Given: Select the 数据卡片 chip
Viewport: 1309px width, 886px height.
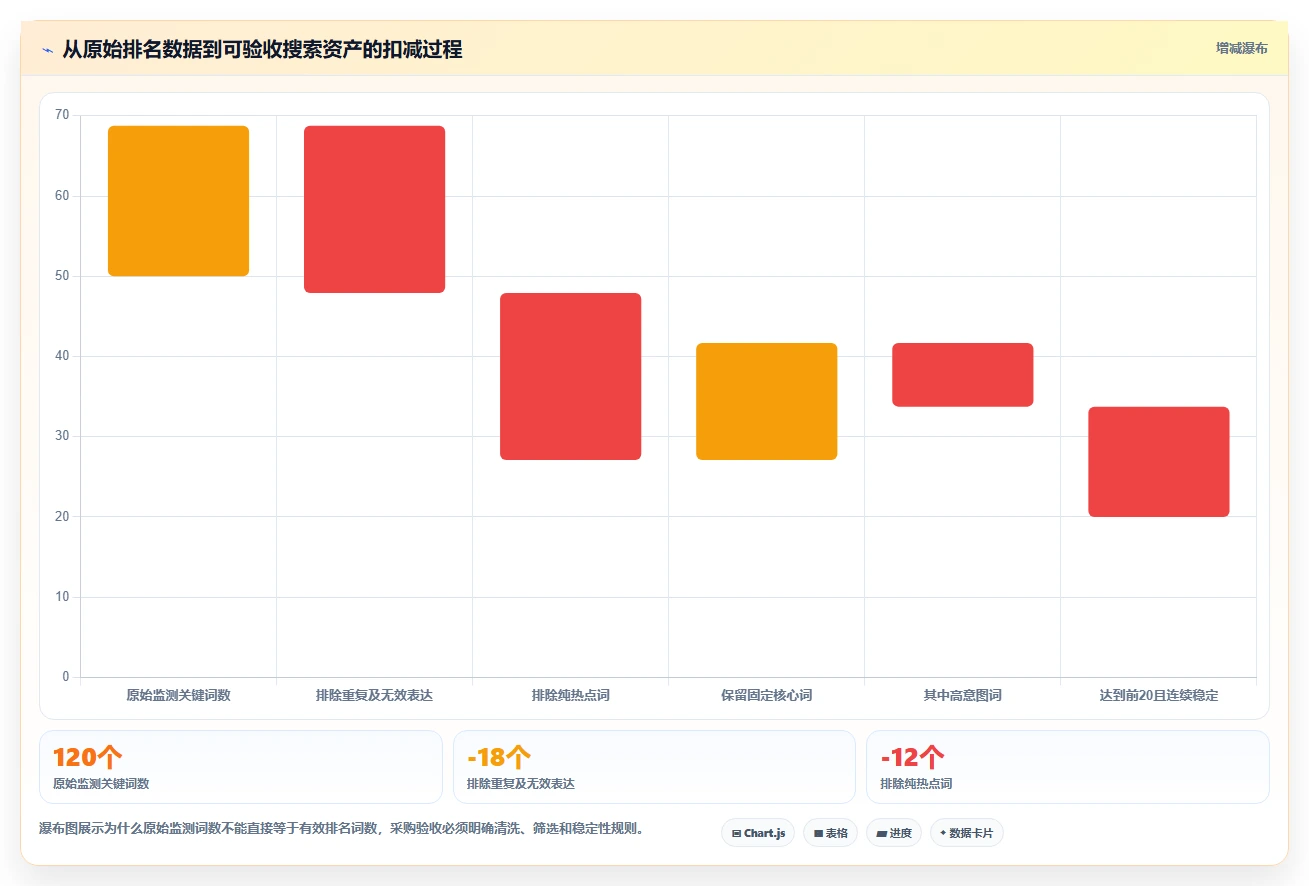Looking at the screenshot, I should click(x=966, y=833).
